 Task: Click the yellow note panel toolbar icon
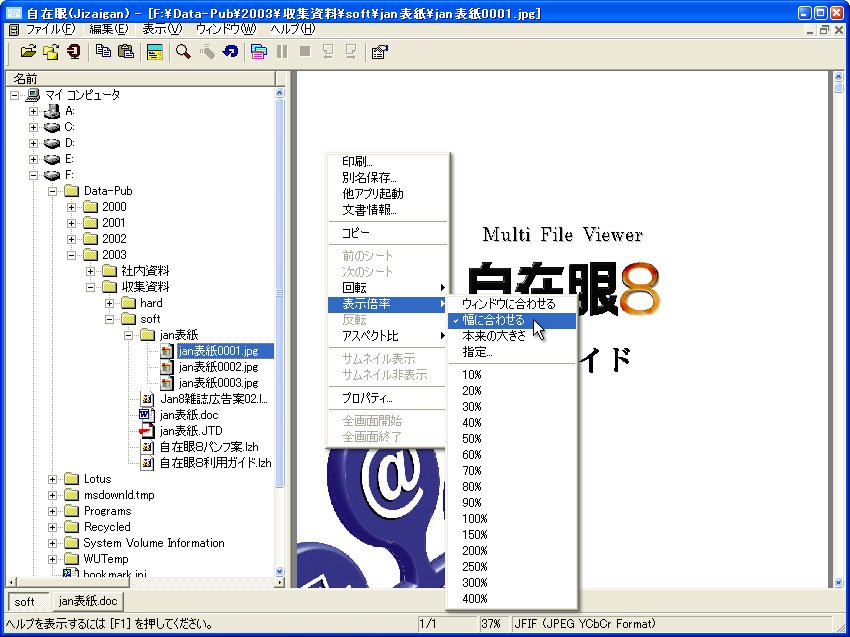click(154, 52)
